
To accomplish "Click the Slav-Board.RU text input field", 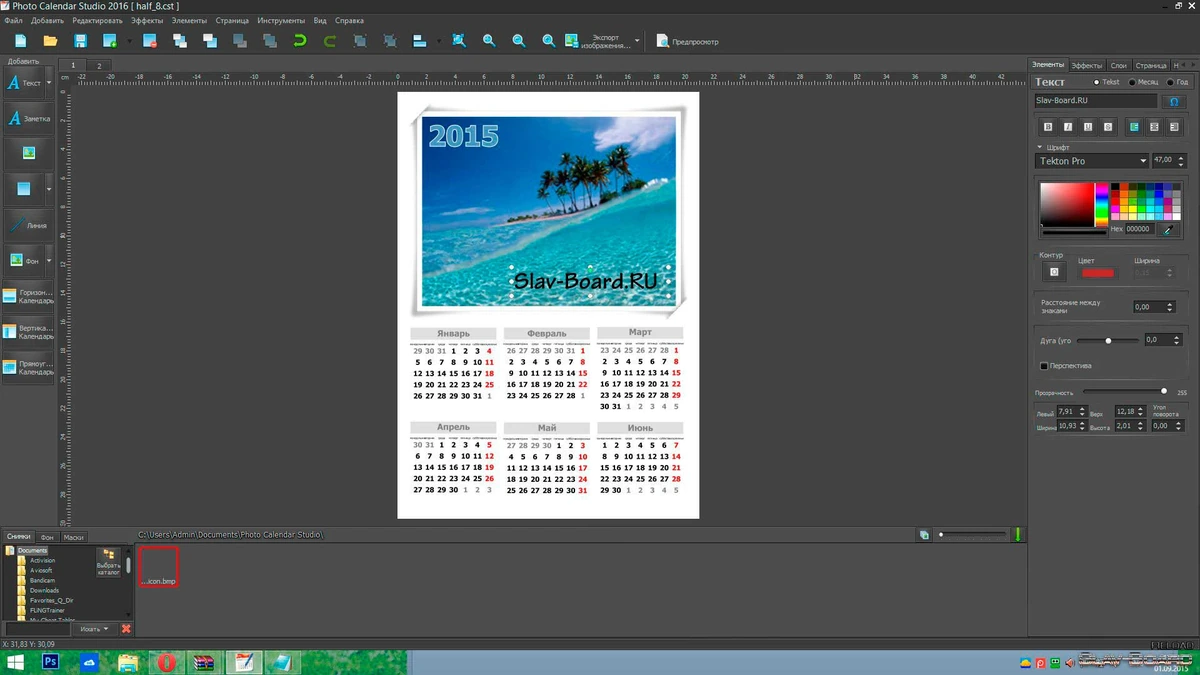I will (x=1096, y=101).
